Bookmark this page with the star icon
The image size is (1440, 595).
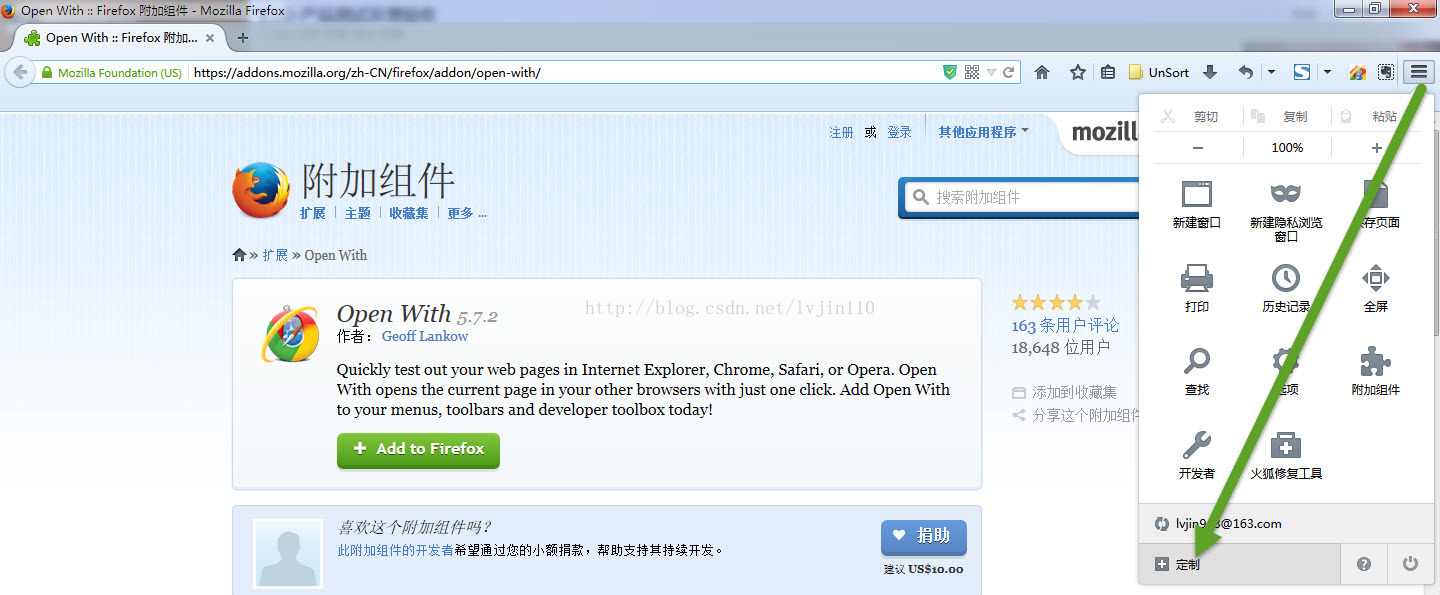coord(1077,72)
